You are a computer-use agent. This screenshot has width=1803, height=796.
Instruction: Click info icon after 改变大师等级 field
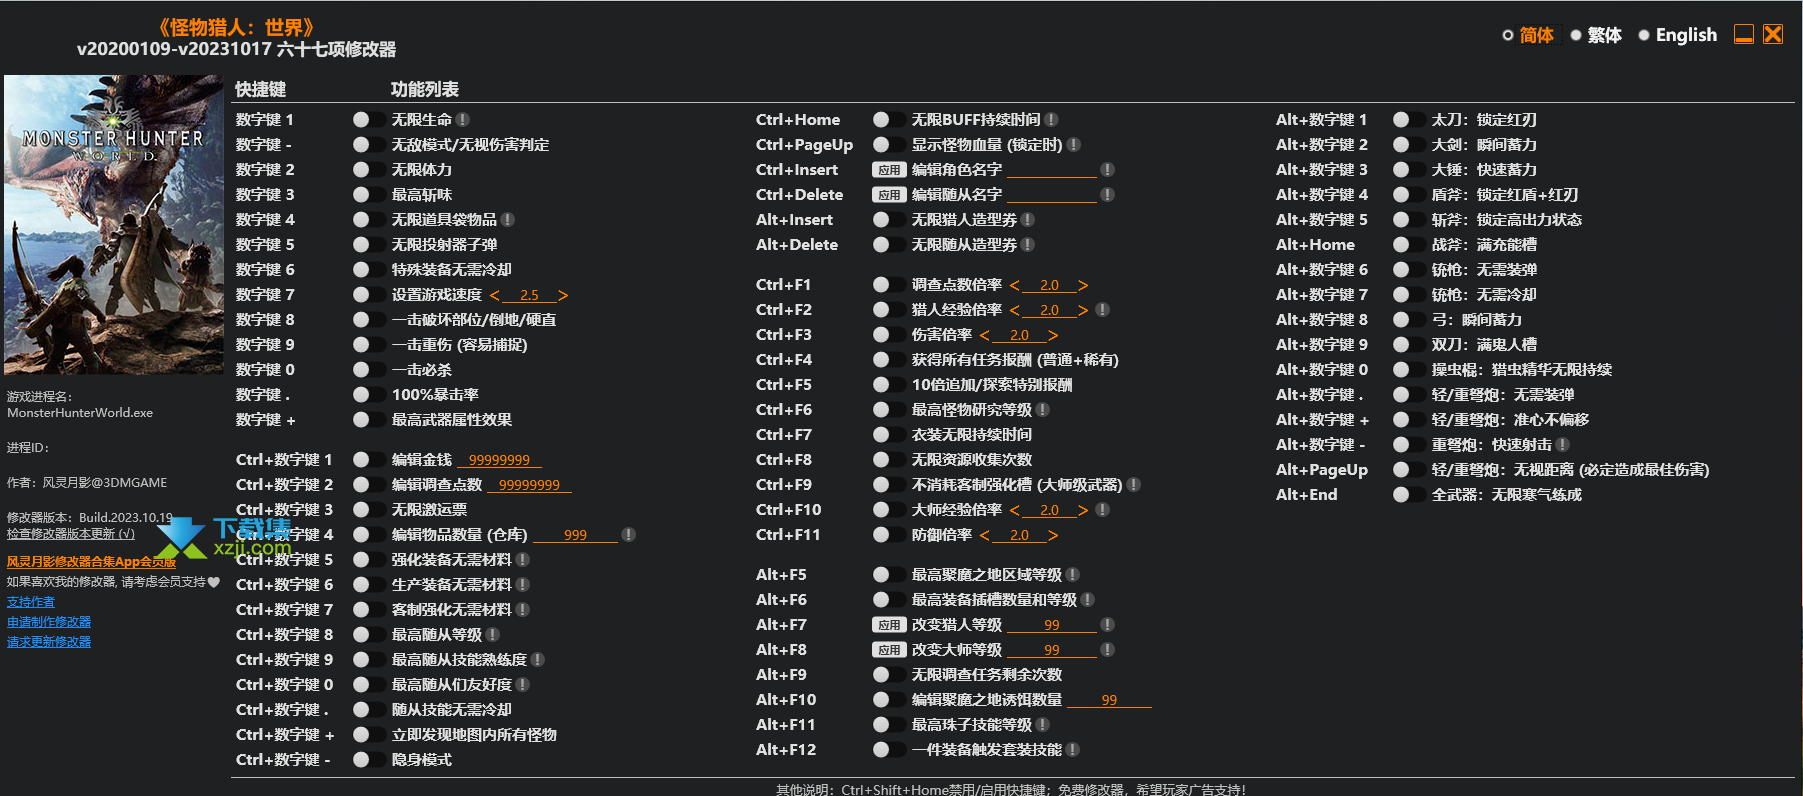1107,650
